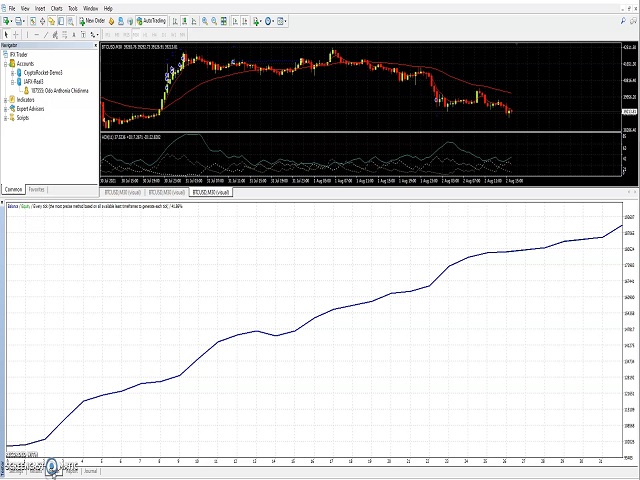This screenshot has width=640, height=480.
Task: Open the MetaEditor icon
Action: pos(111,21)
